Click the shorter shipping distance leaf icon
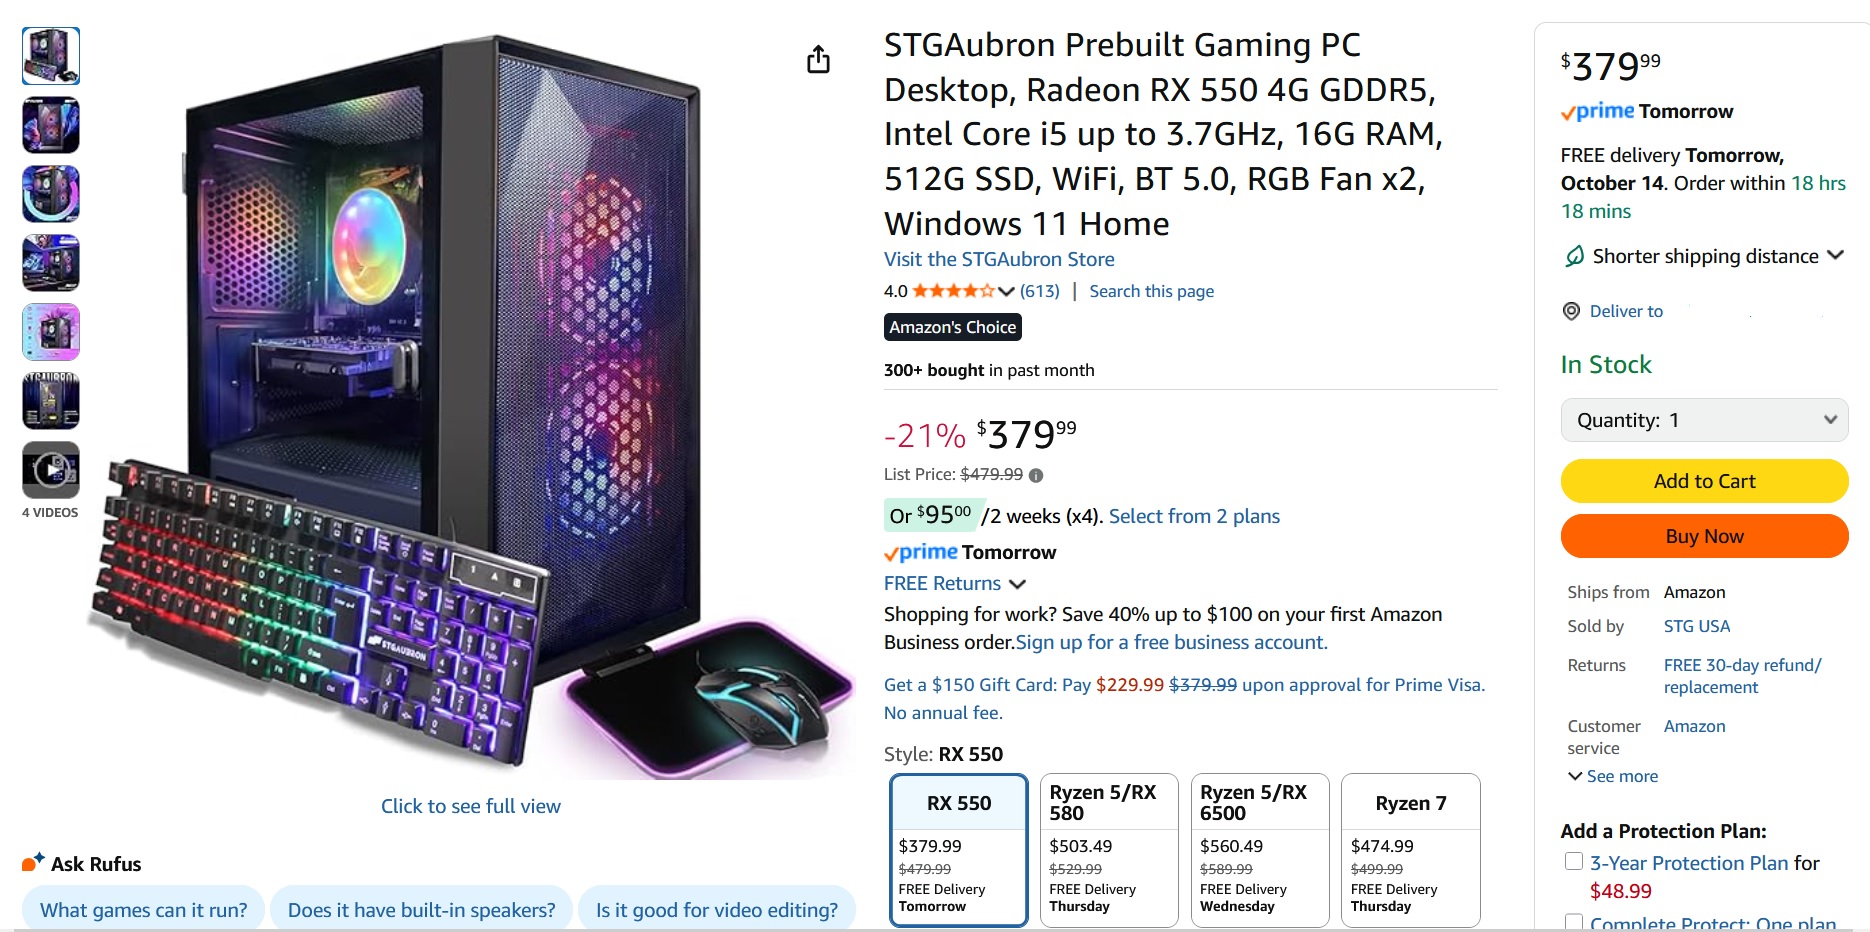 (x=1574, y=256)
